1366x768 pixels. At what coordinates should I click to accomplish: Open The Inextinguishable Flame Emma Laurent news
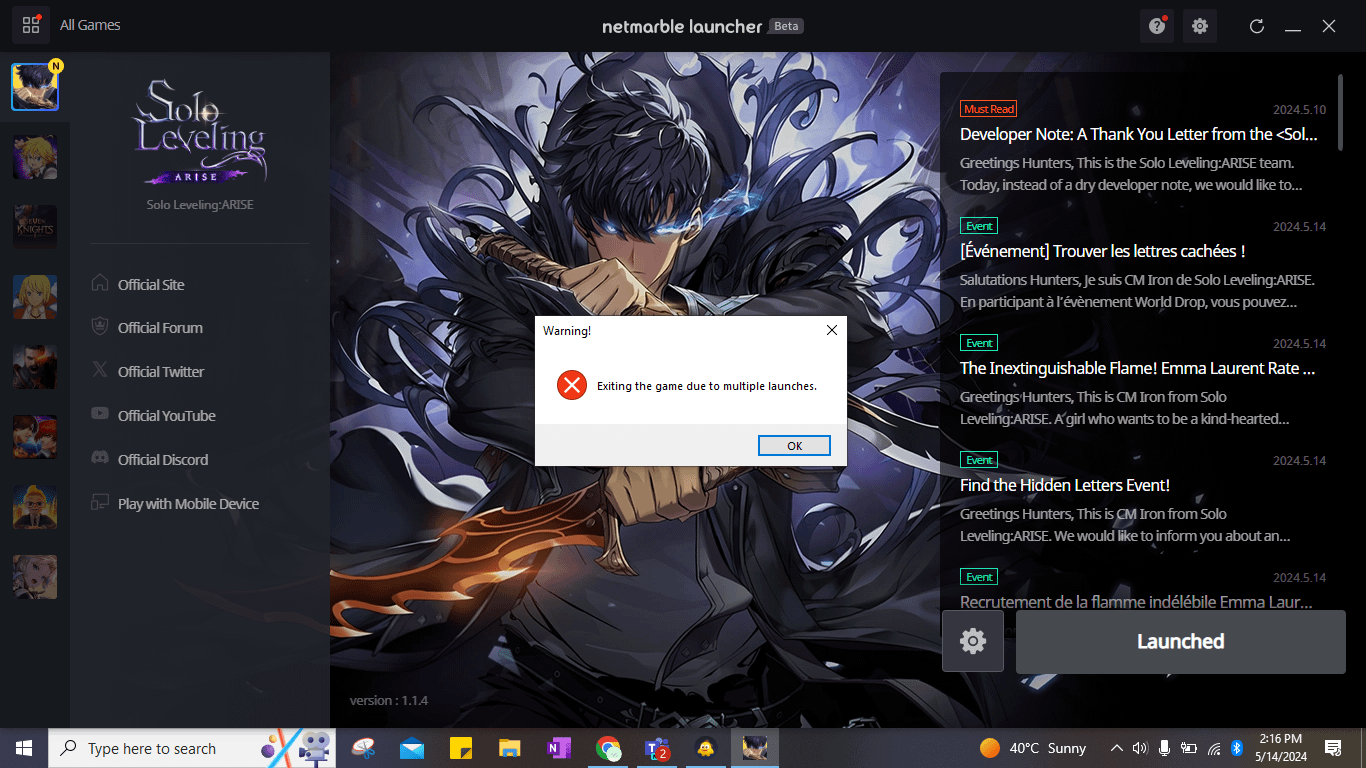pos(1137,368)
